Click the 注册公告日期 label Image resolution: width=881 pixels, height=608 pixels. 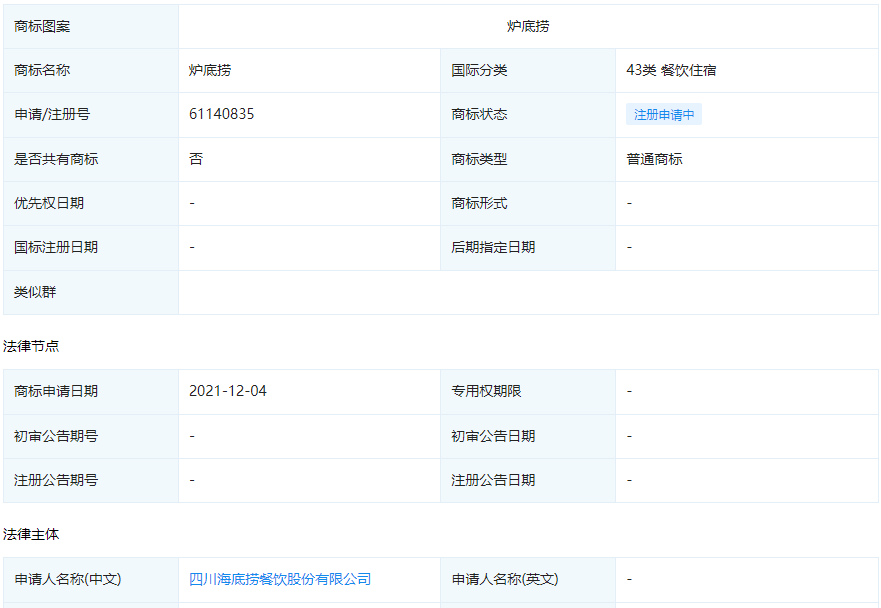(x=493, y=480)
